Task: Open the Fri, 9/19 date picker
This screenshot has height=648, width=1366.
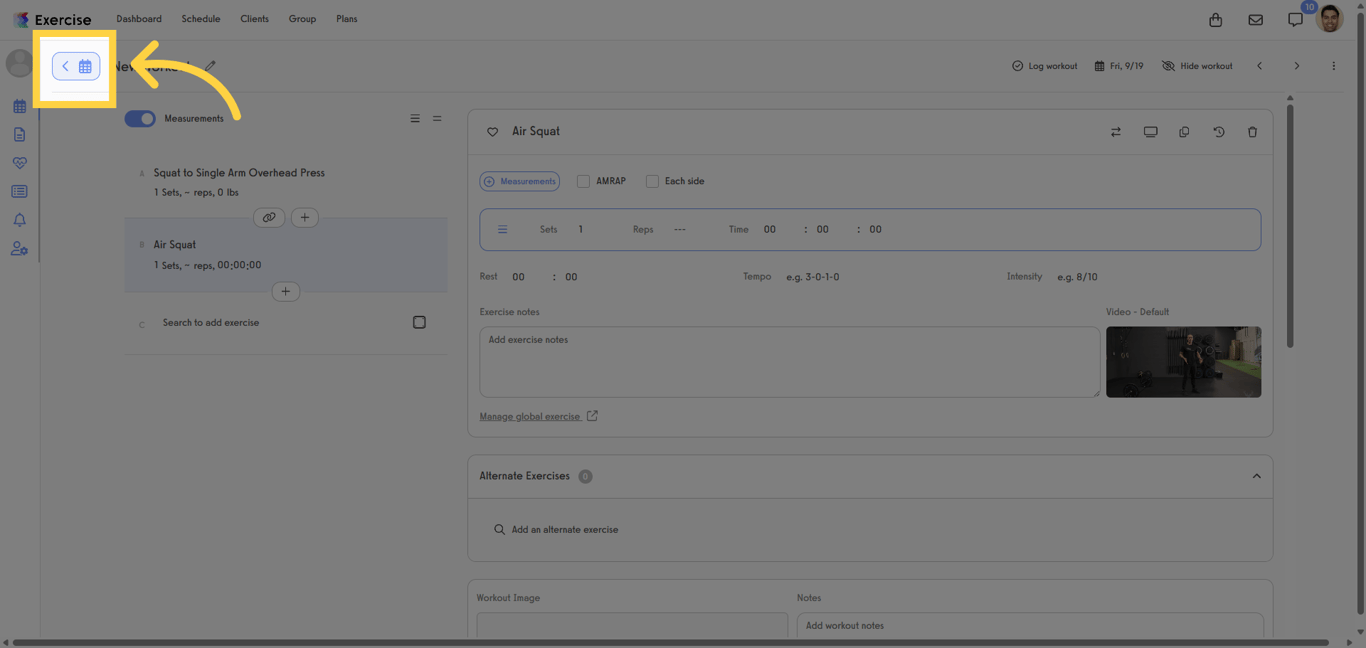Action: [x=1119, y=66]
